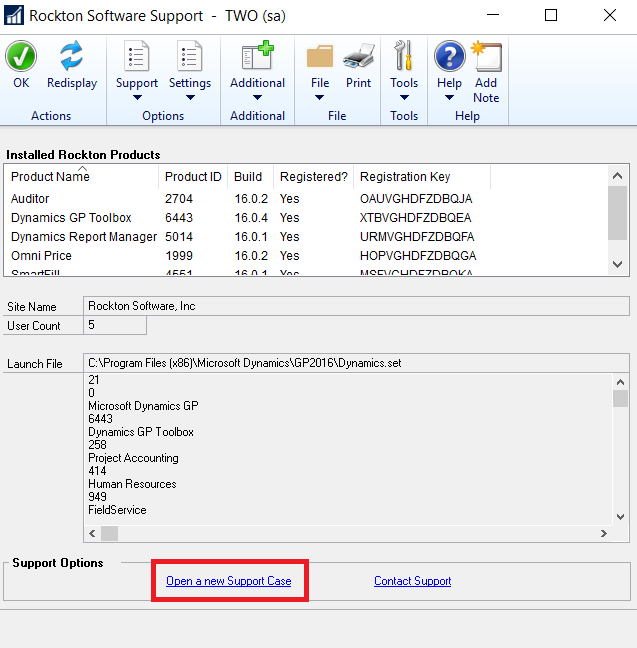Select the Dynamics Report Manager row

(306, 237)
